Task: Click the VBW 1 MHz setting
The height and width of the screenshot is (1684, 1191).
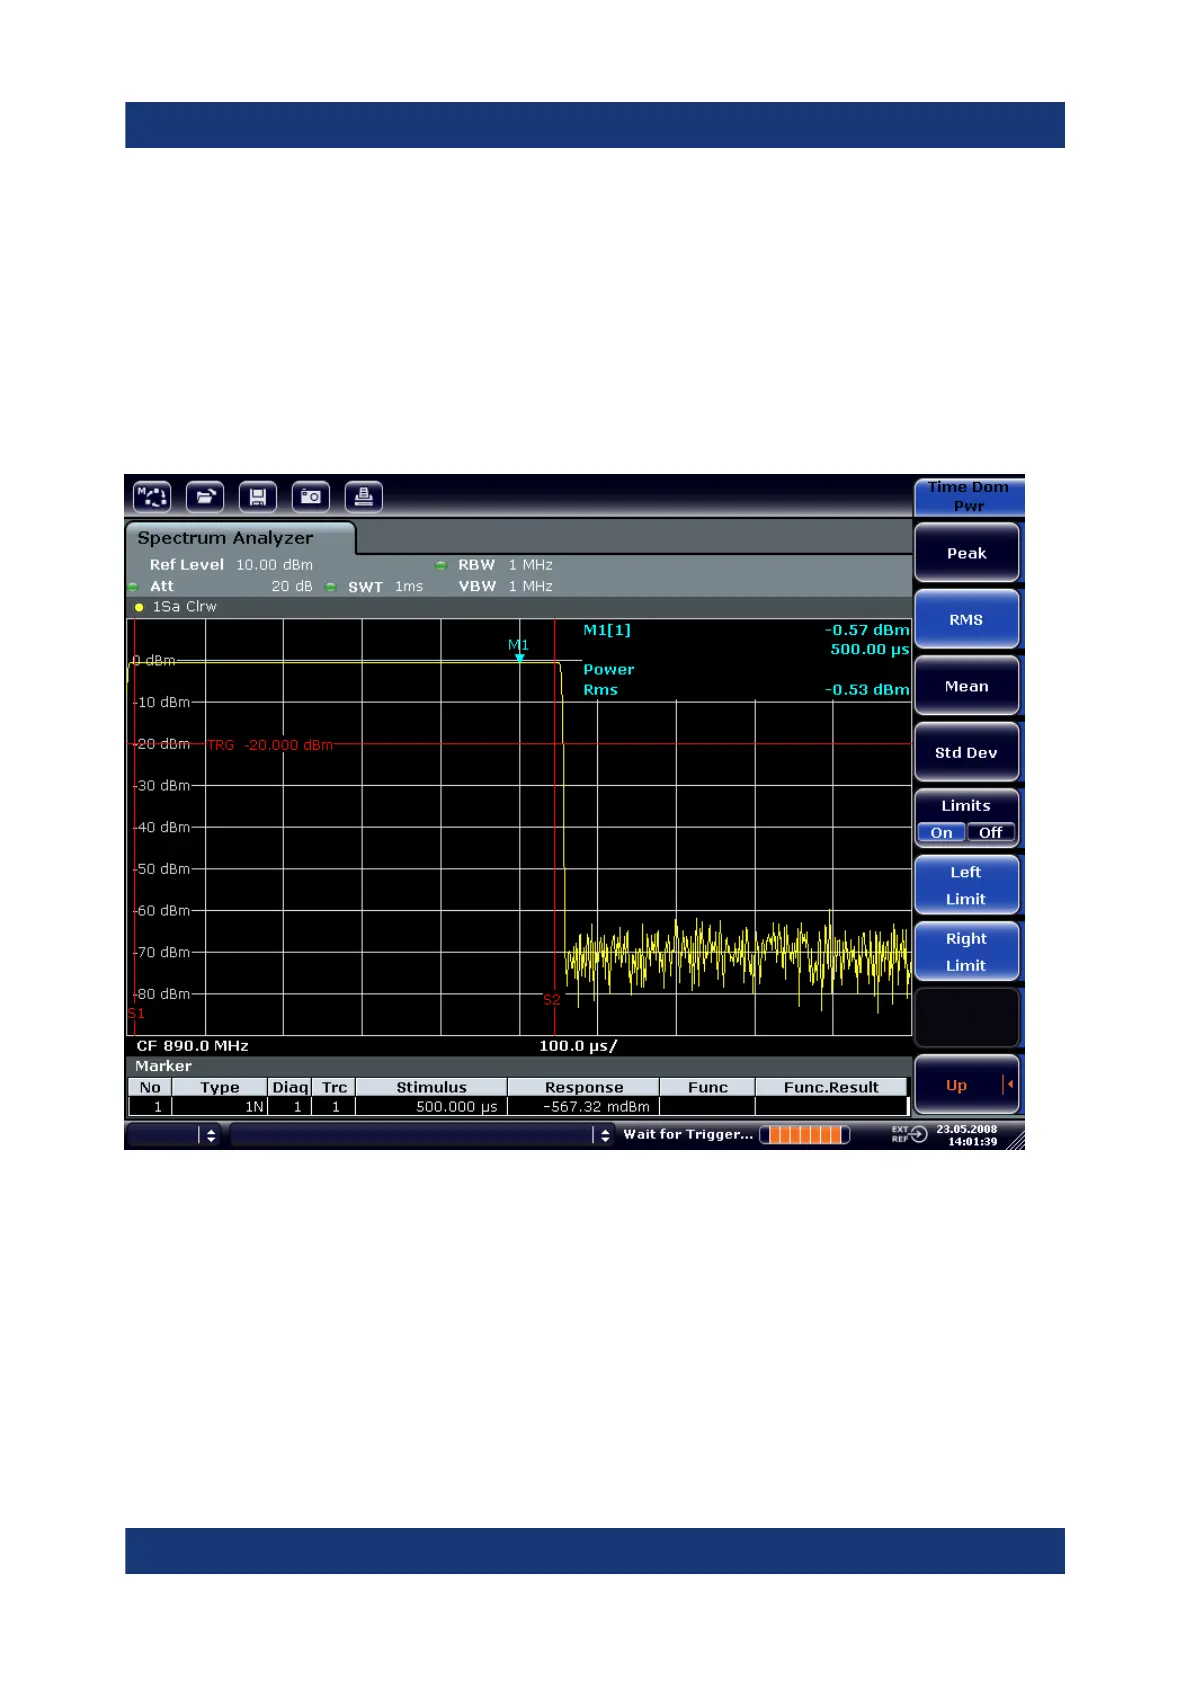Action: point(505,586)
